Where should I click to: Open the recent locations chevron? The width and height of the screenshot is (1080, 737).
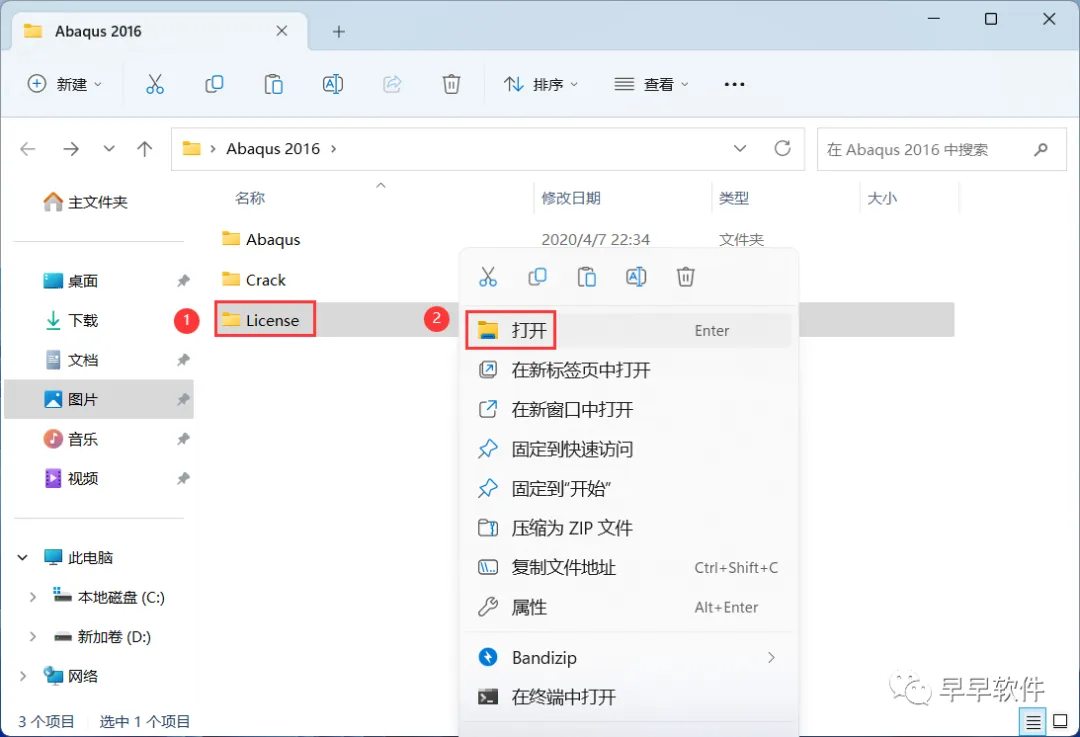[x=109, y=149]
